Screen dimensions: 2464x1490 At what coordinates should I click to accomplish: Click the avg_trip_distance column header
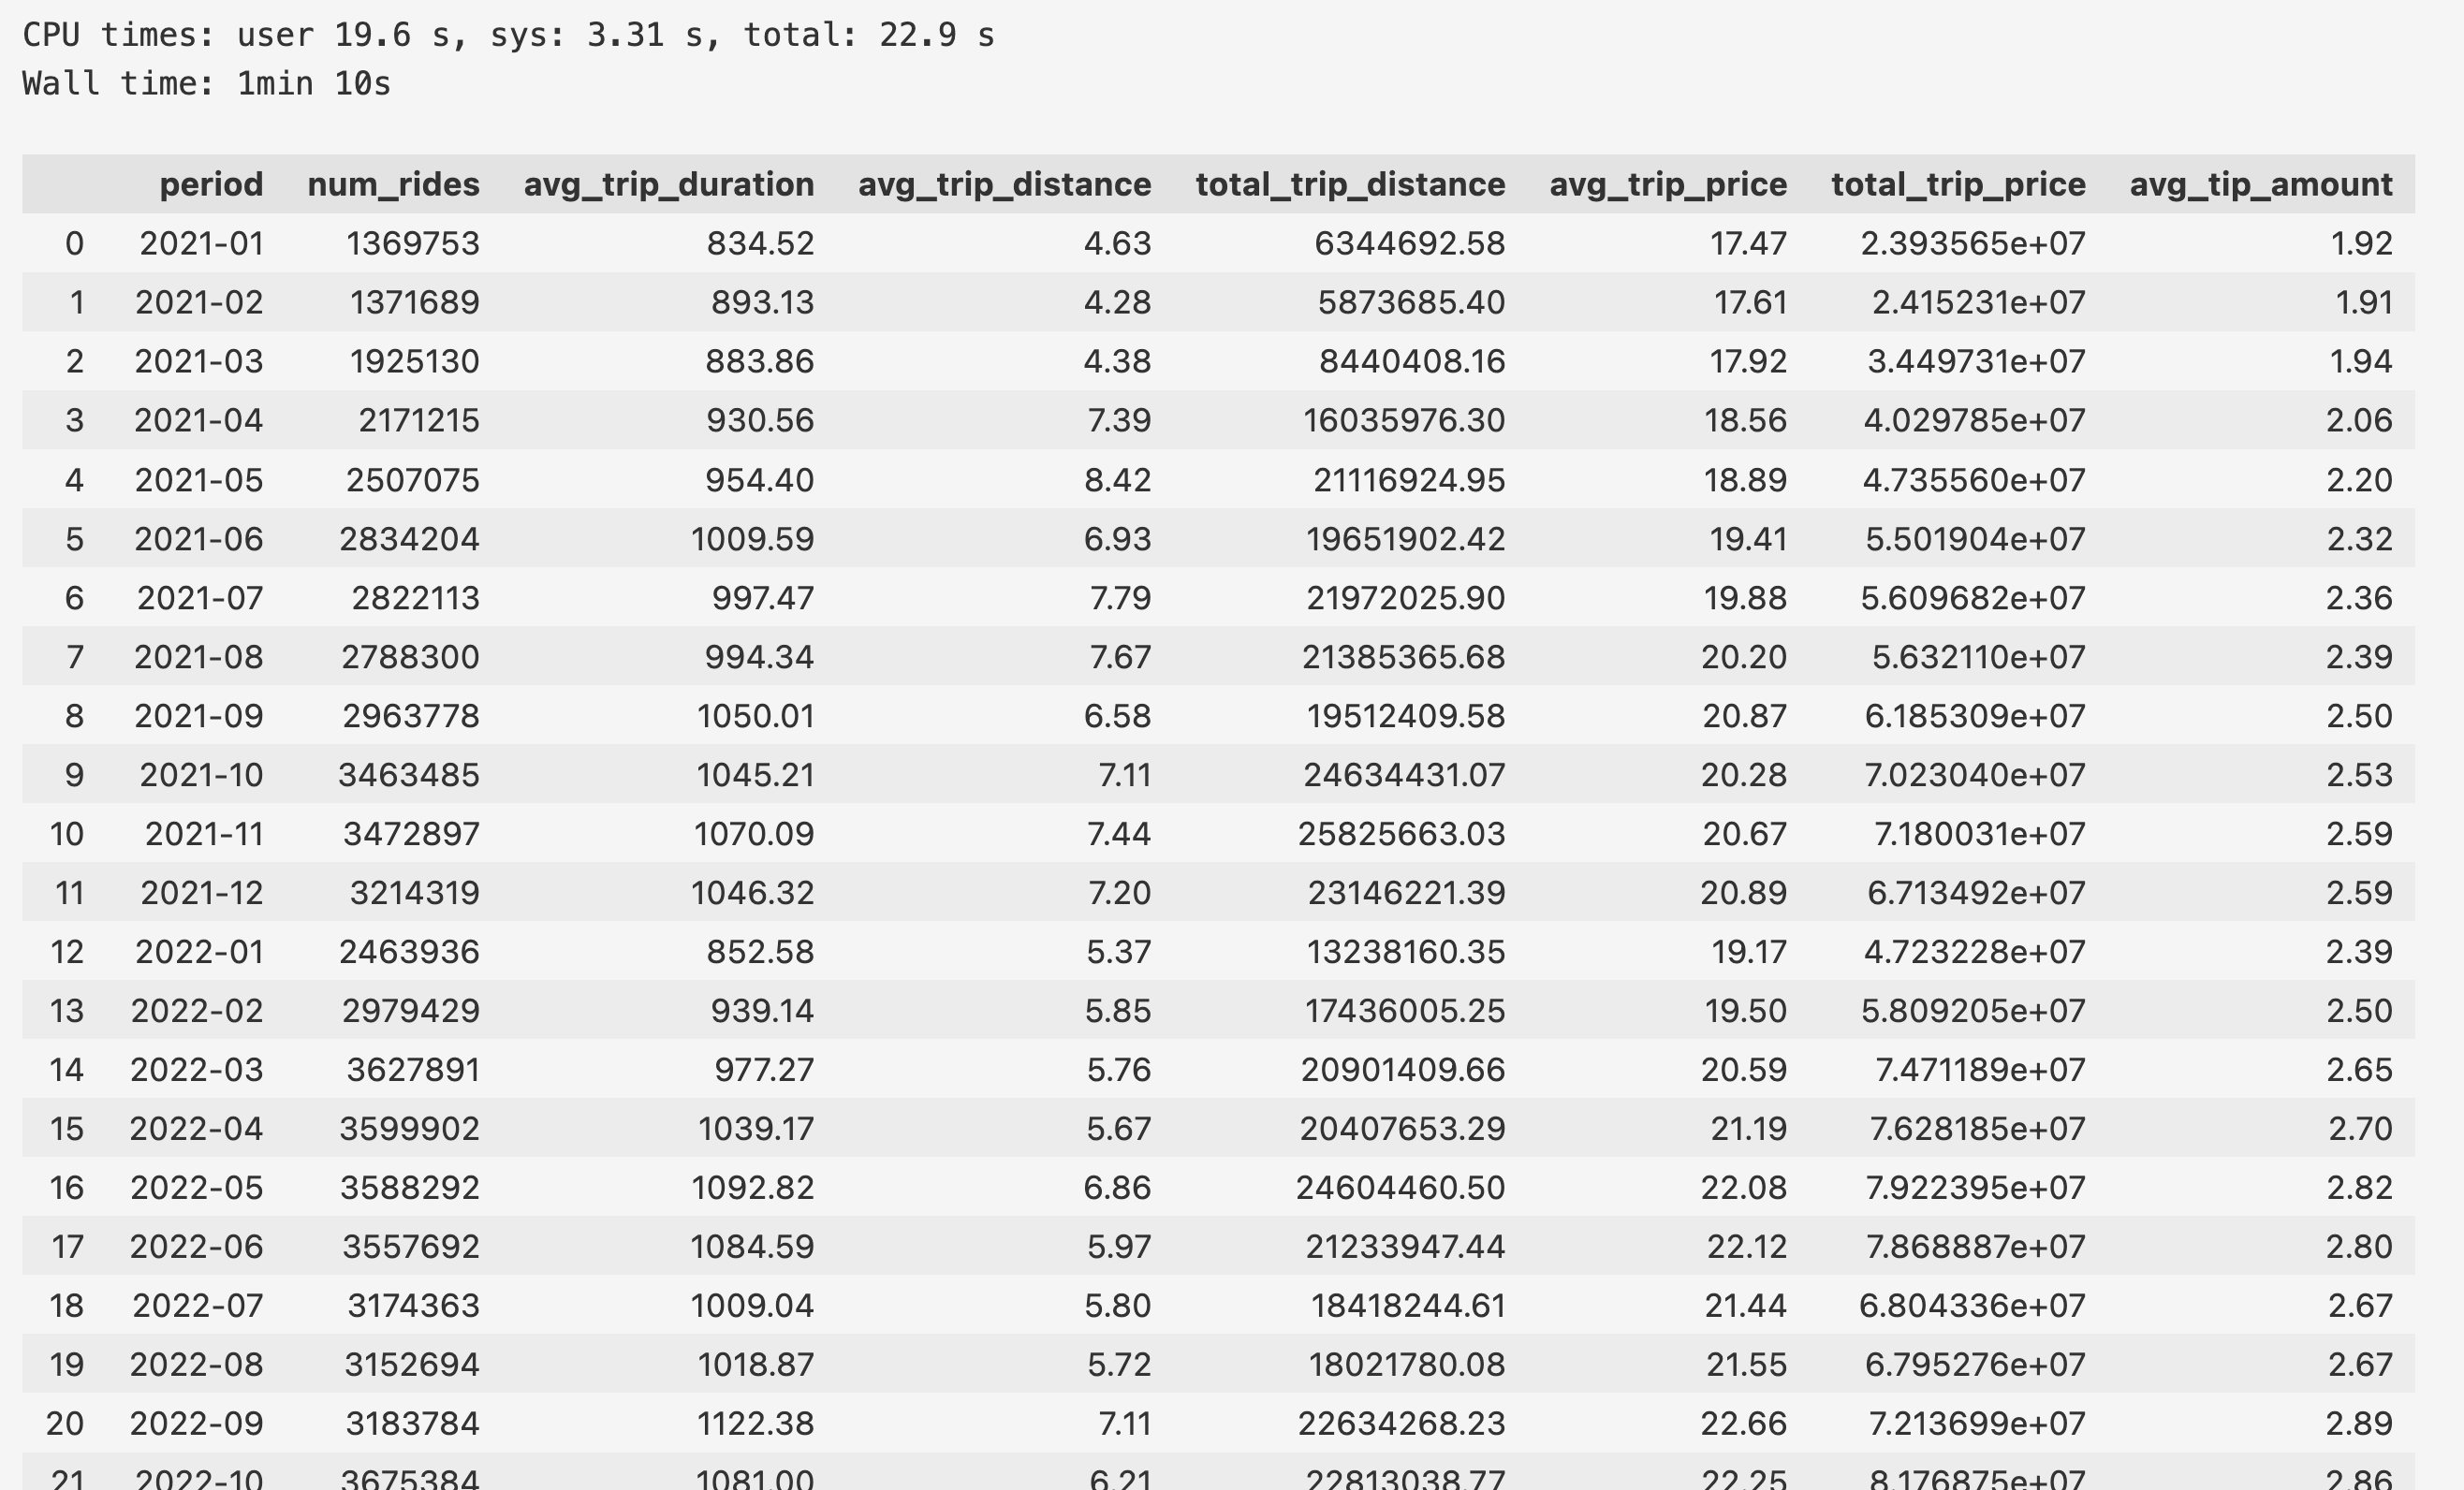(1004, 185)
